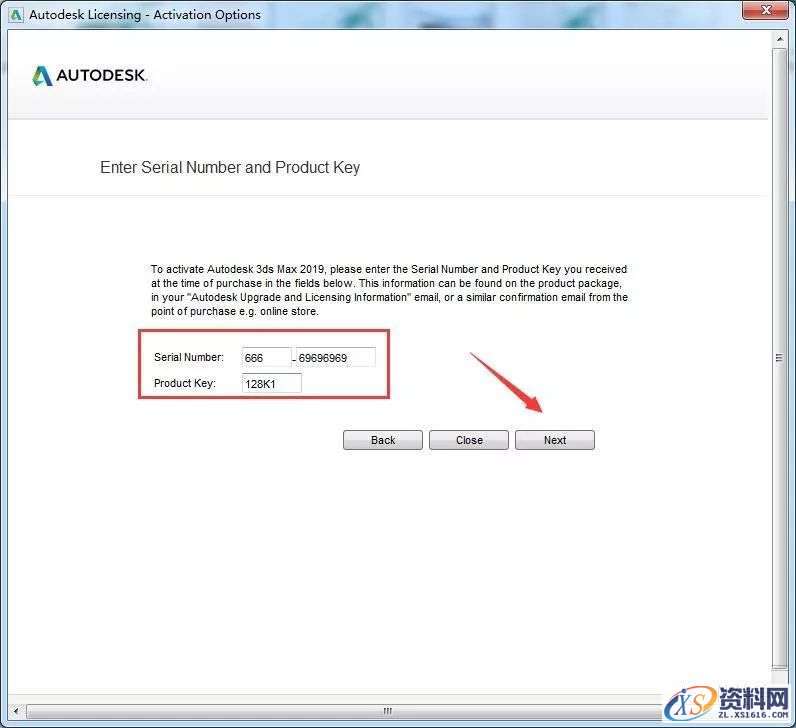Click the activation instructions paragraph text
This screenshot has width=796, height=728.
pyautogui.click(x=389, y=290)
